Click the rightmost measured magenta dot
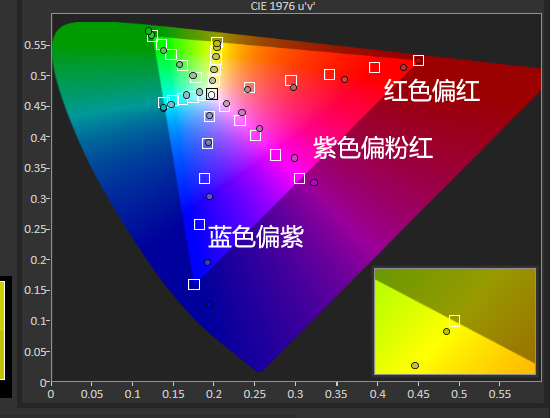The image size is (551, 418). point(314,183)
